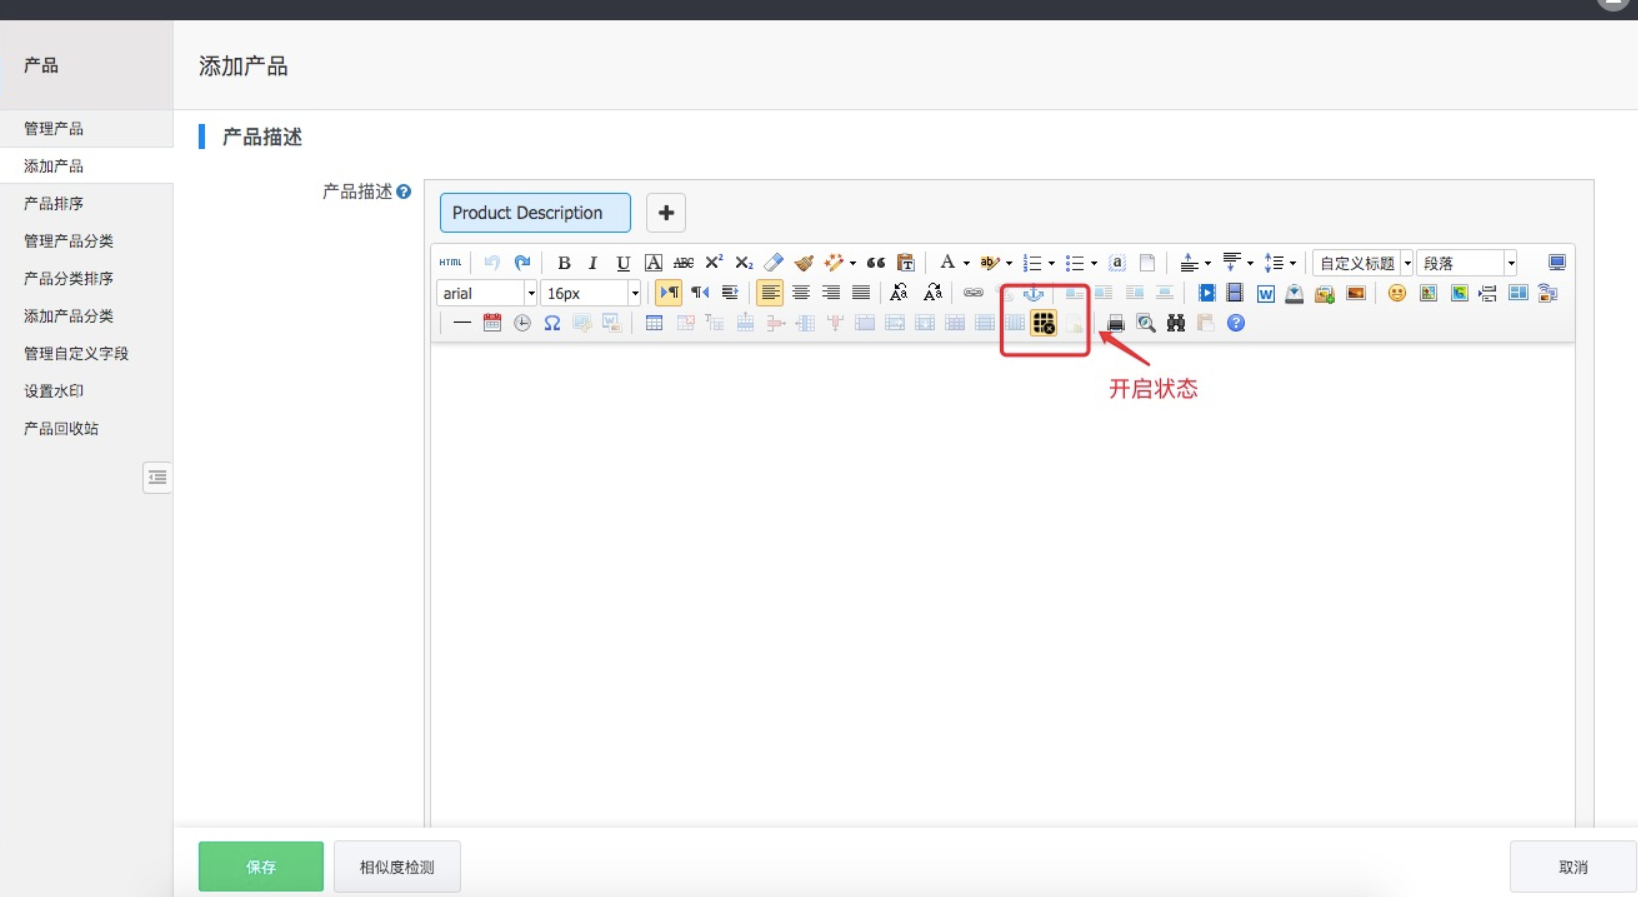Click the HTML source view icon
Screen dimensions: 1638x897
click(x=450, y=263)
